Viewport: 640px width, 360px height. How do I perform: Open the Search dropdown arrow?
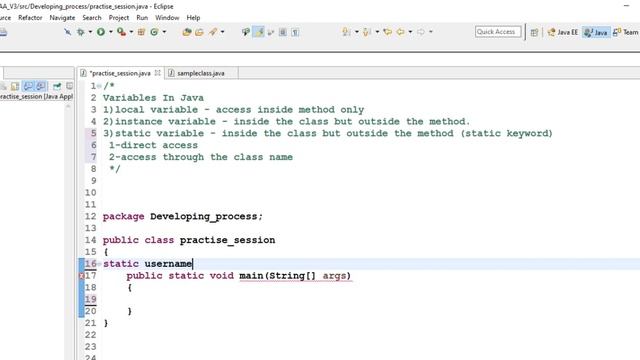click(x=222, y=32)
